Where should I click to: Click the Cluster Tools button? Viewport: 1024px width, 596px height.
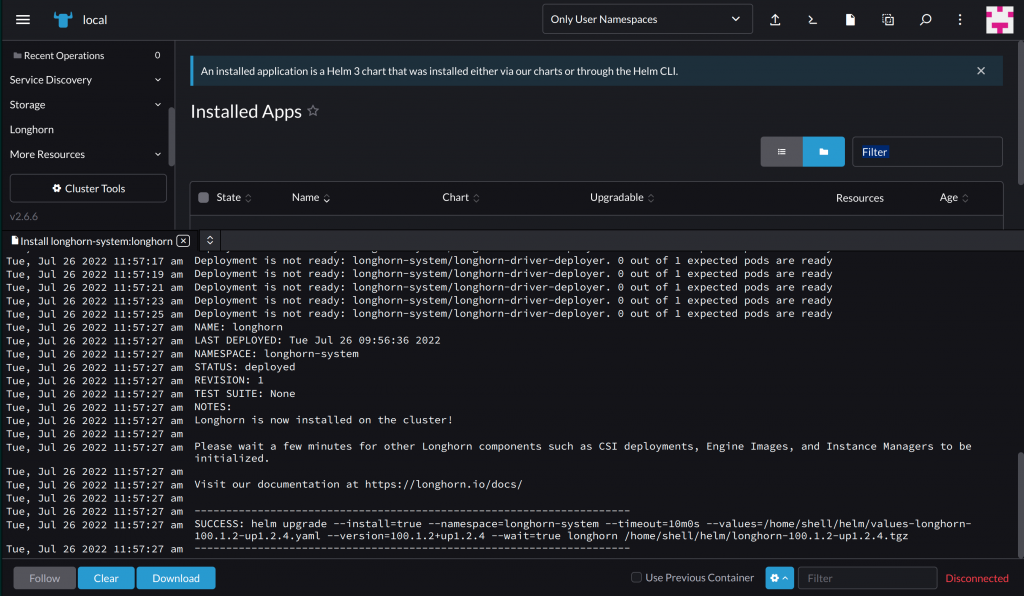(x=88, y=188)
